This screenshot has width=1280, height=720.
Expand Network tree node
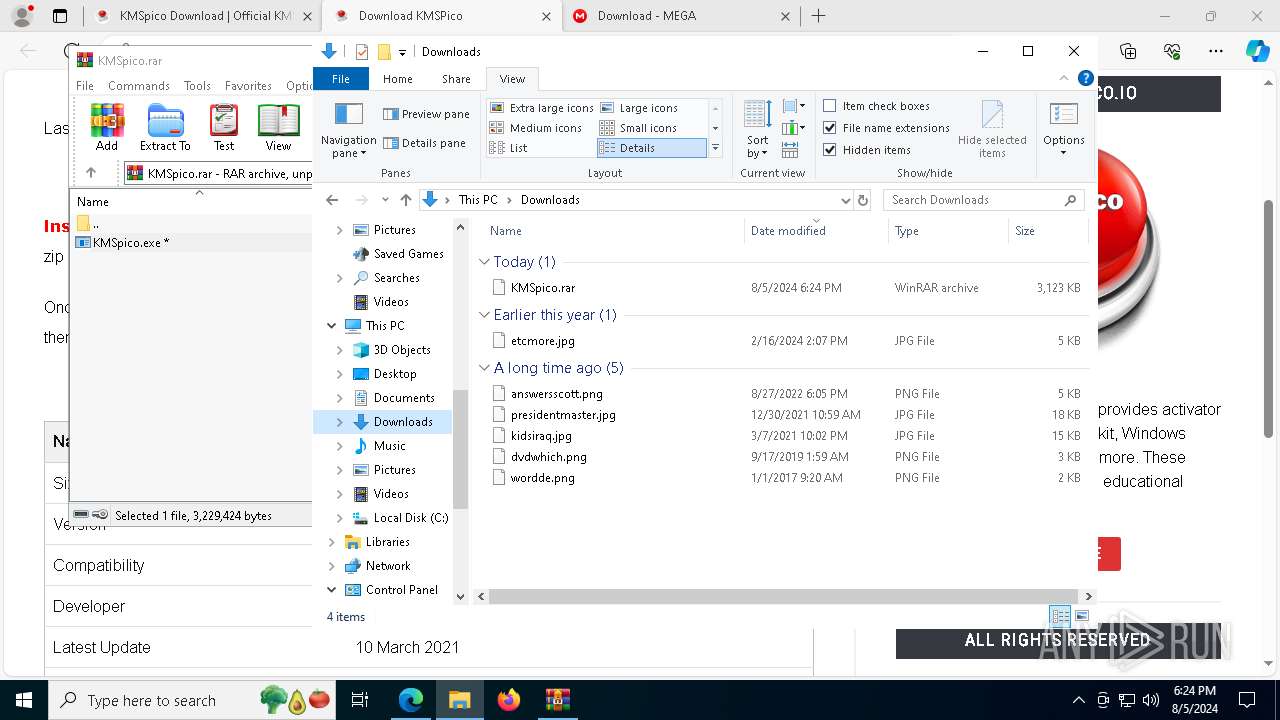[332, 566]
